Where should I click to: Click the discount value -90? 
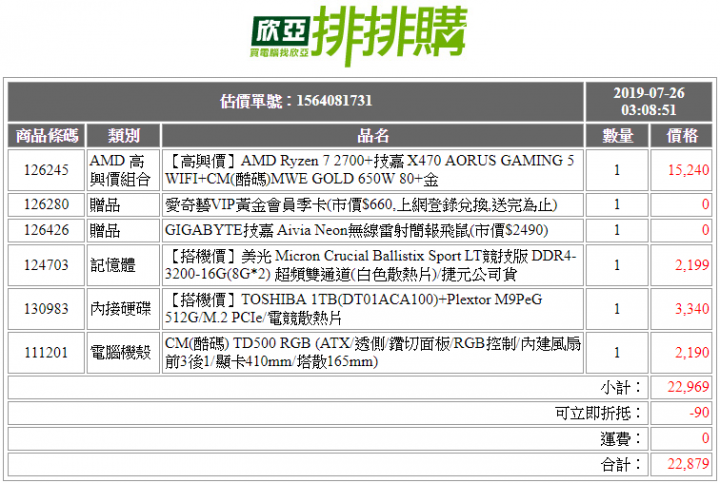point(699,413)
